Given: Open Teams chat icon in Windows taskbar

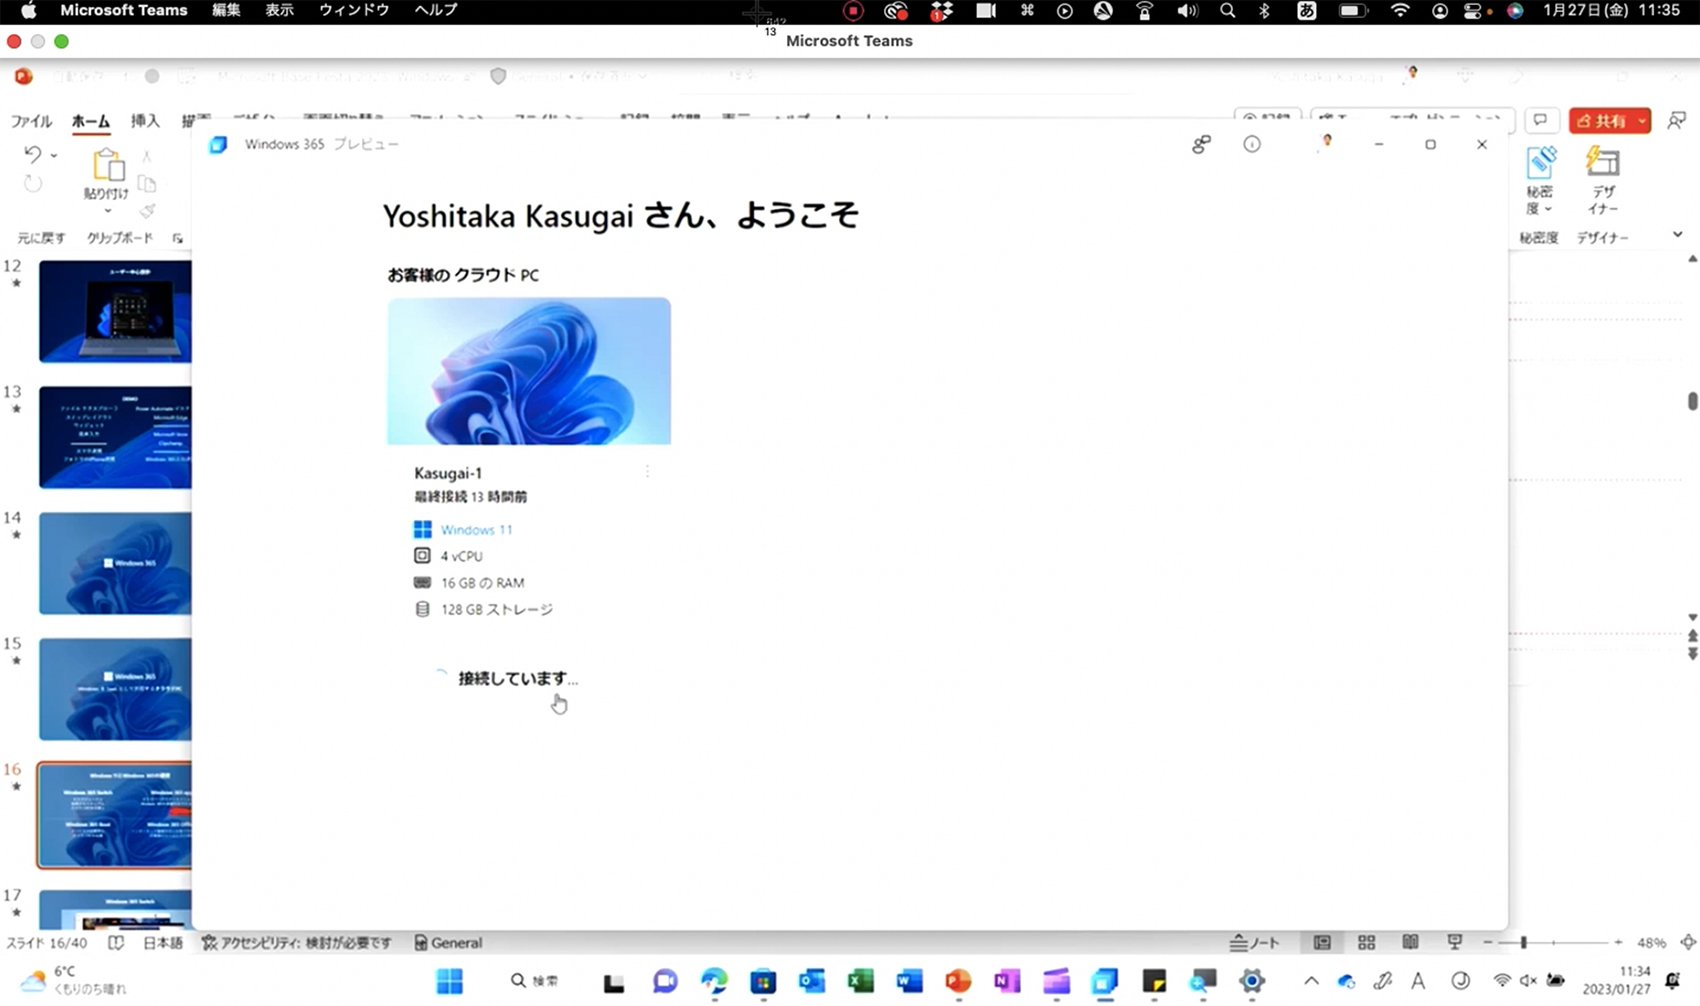Looking at the screenshot, I should [665, 981].
